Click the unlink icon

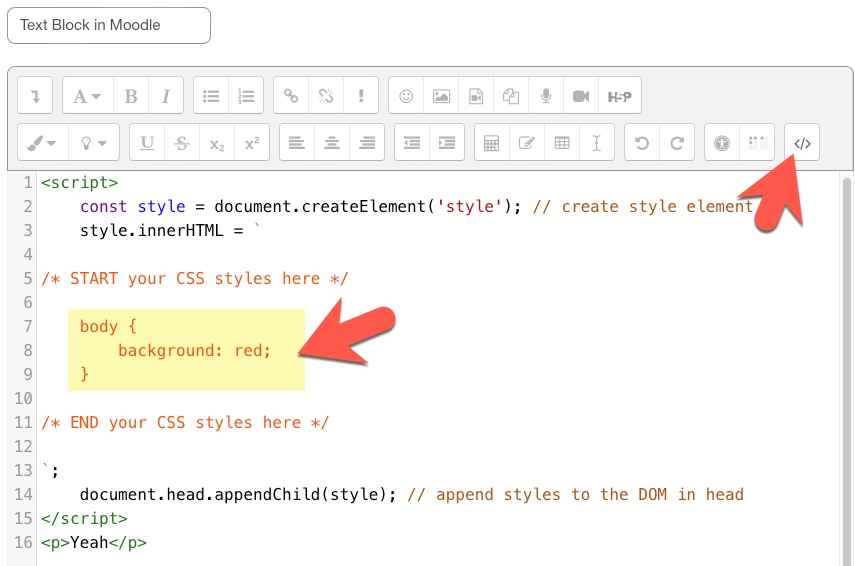click(325, 96)
